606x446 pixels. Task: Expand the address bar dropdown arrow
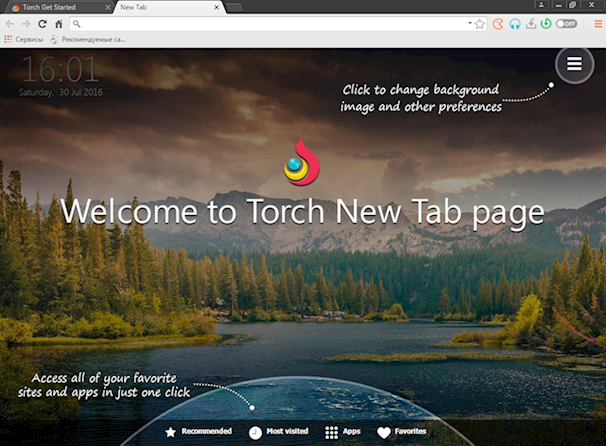[470, 23]
